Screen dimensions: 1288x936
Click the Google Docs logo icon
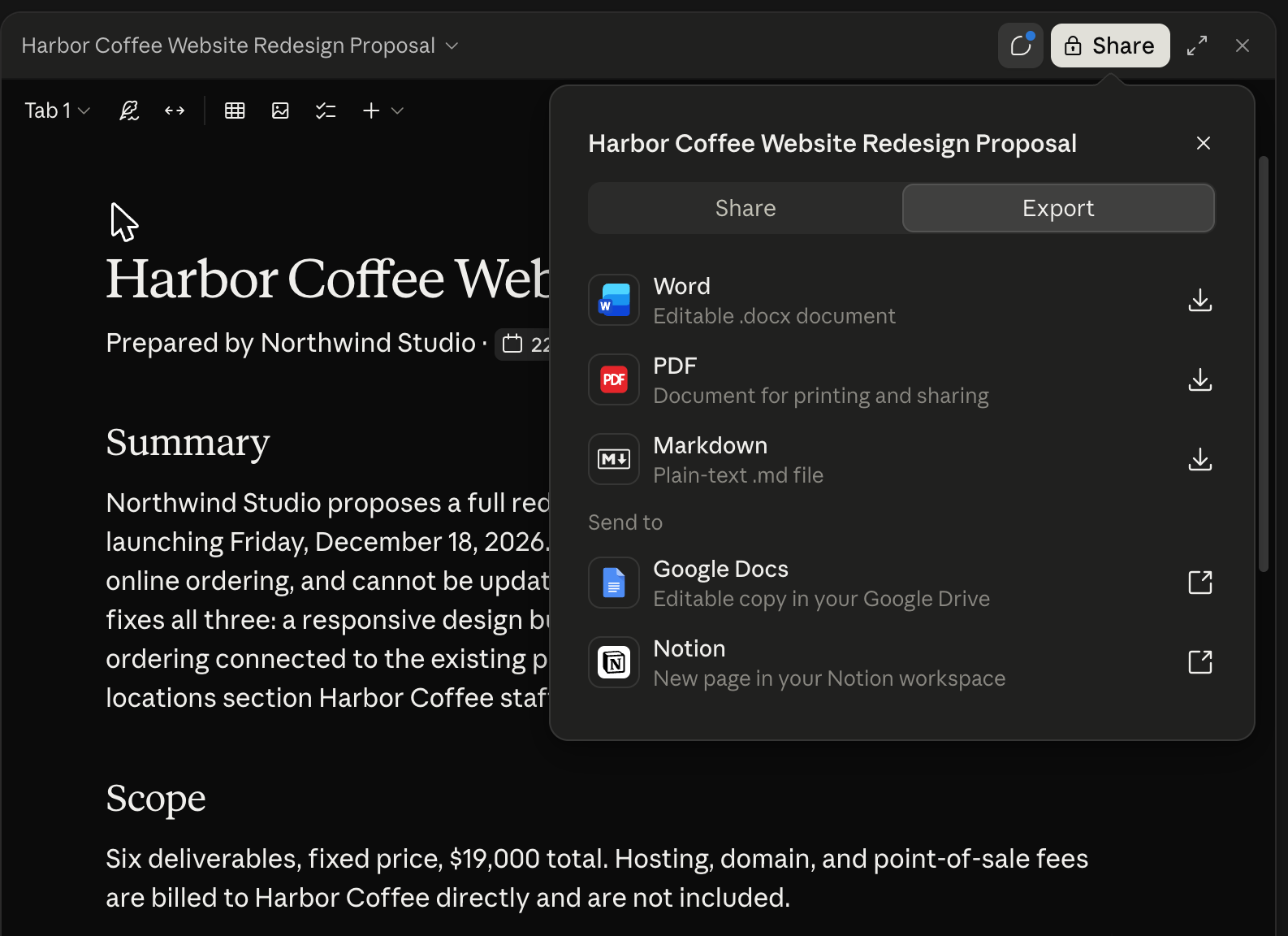tap(614, 583)
